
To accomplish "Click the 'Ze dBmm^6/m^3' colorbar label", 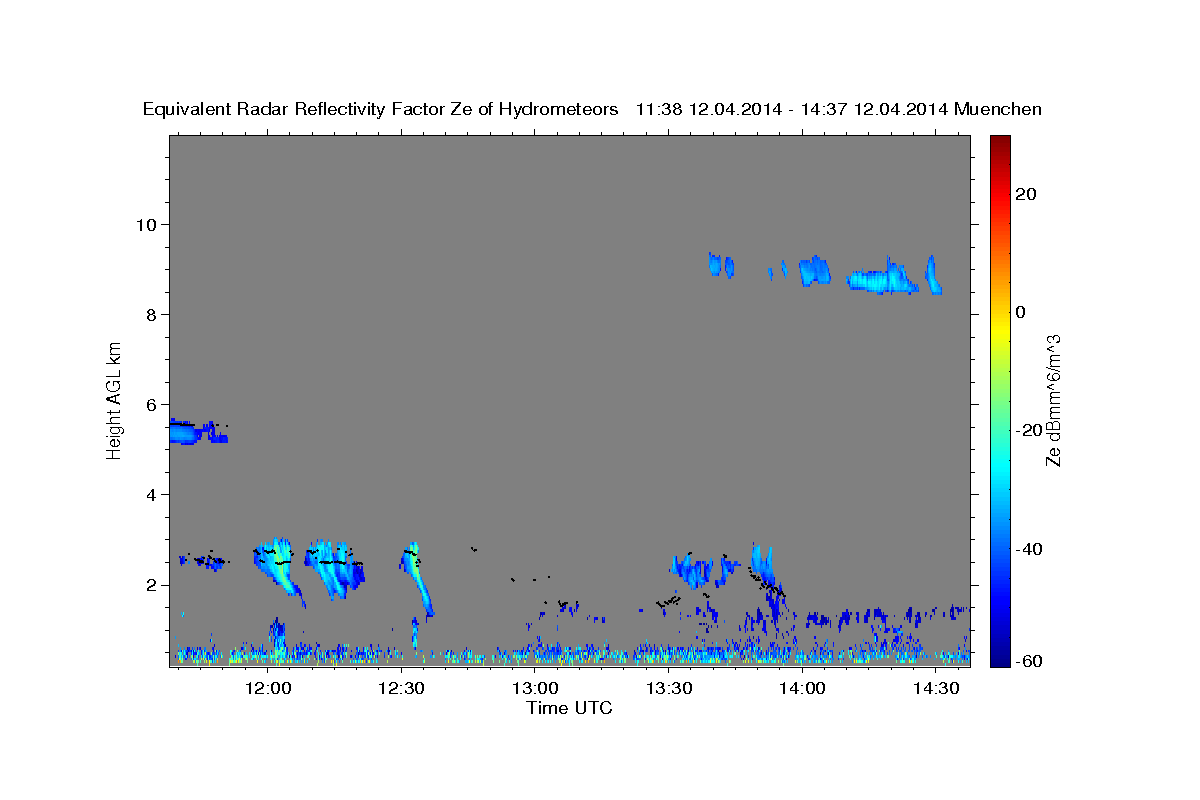I will (x=1053, y=400).
